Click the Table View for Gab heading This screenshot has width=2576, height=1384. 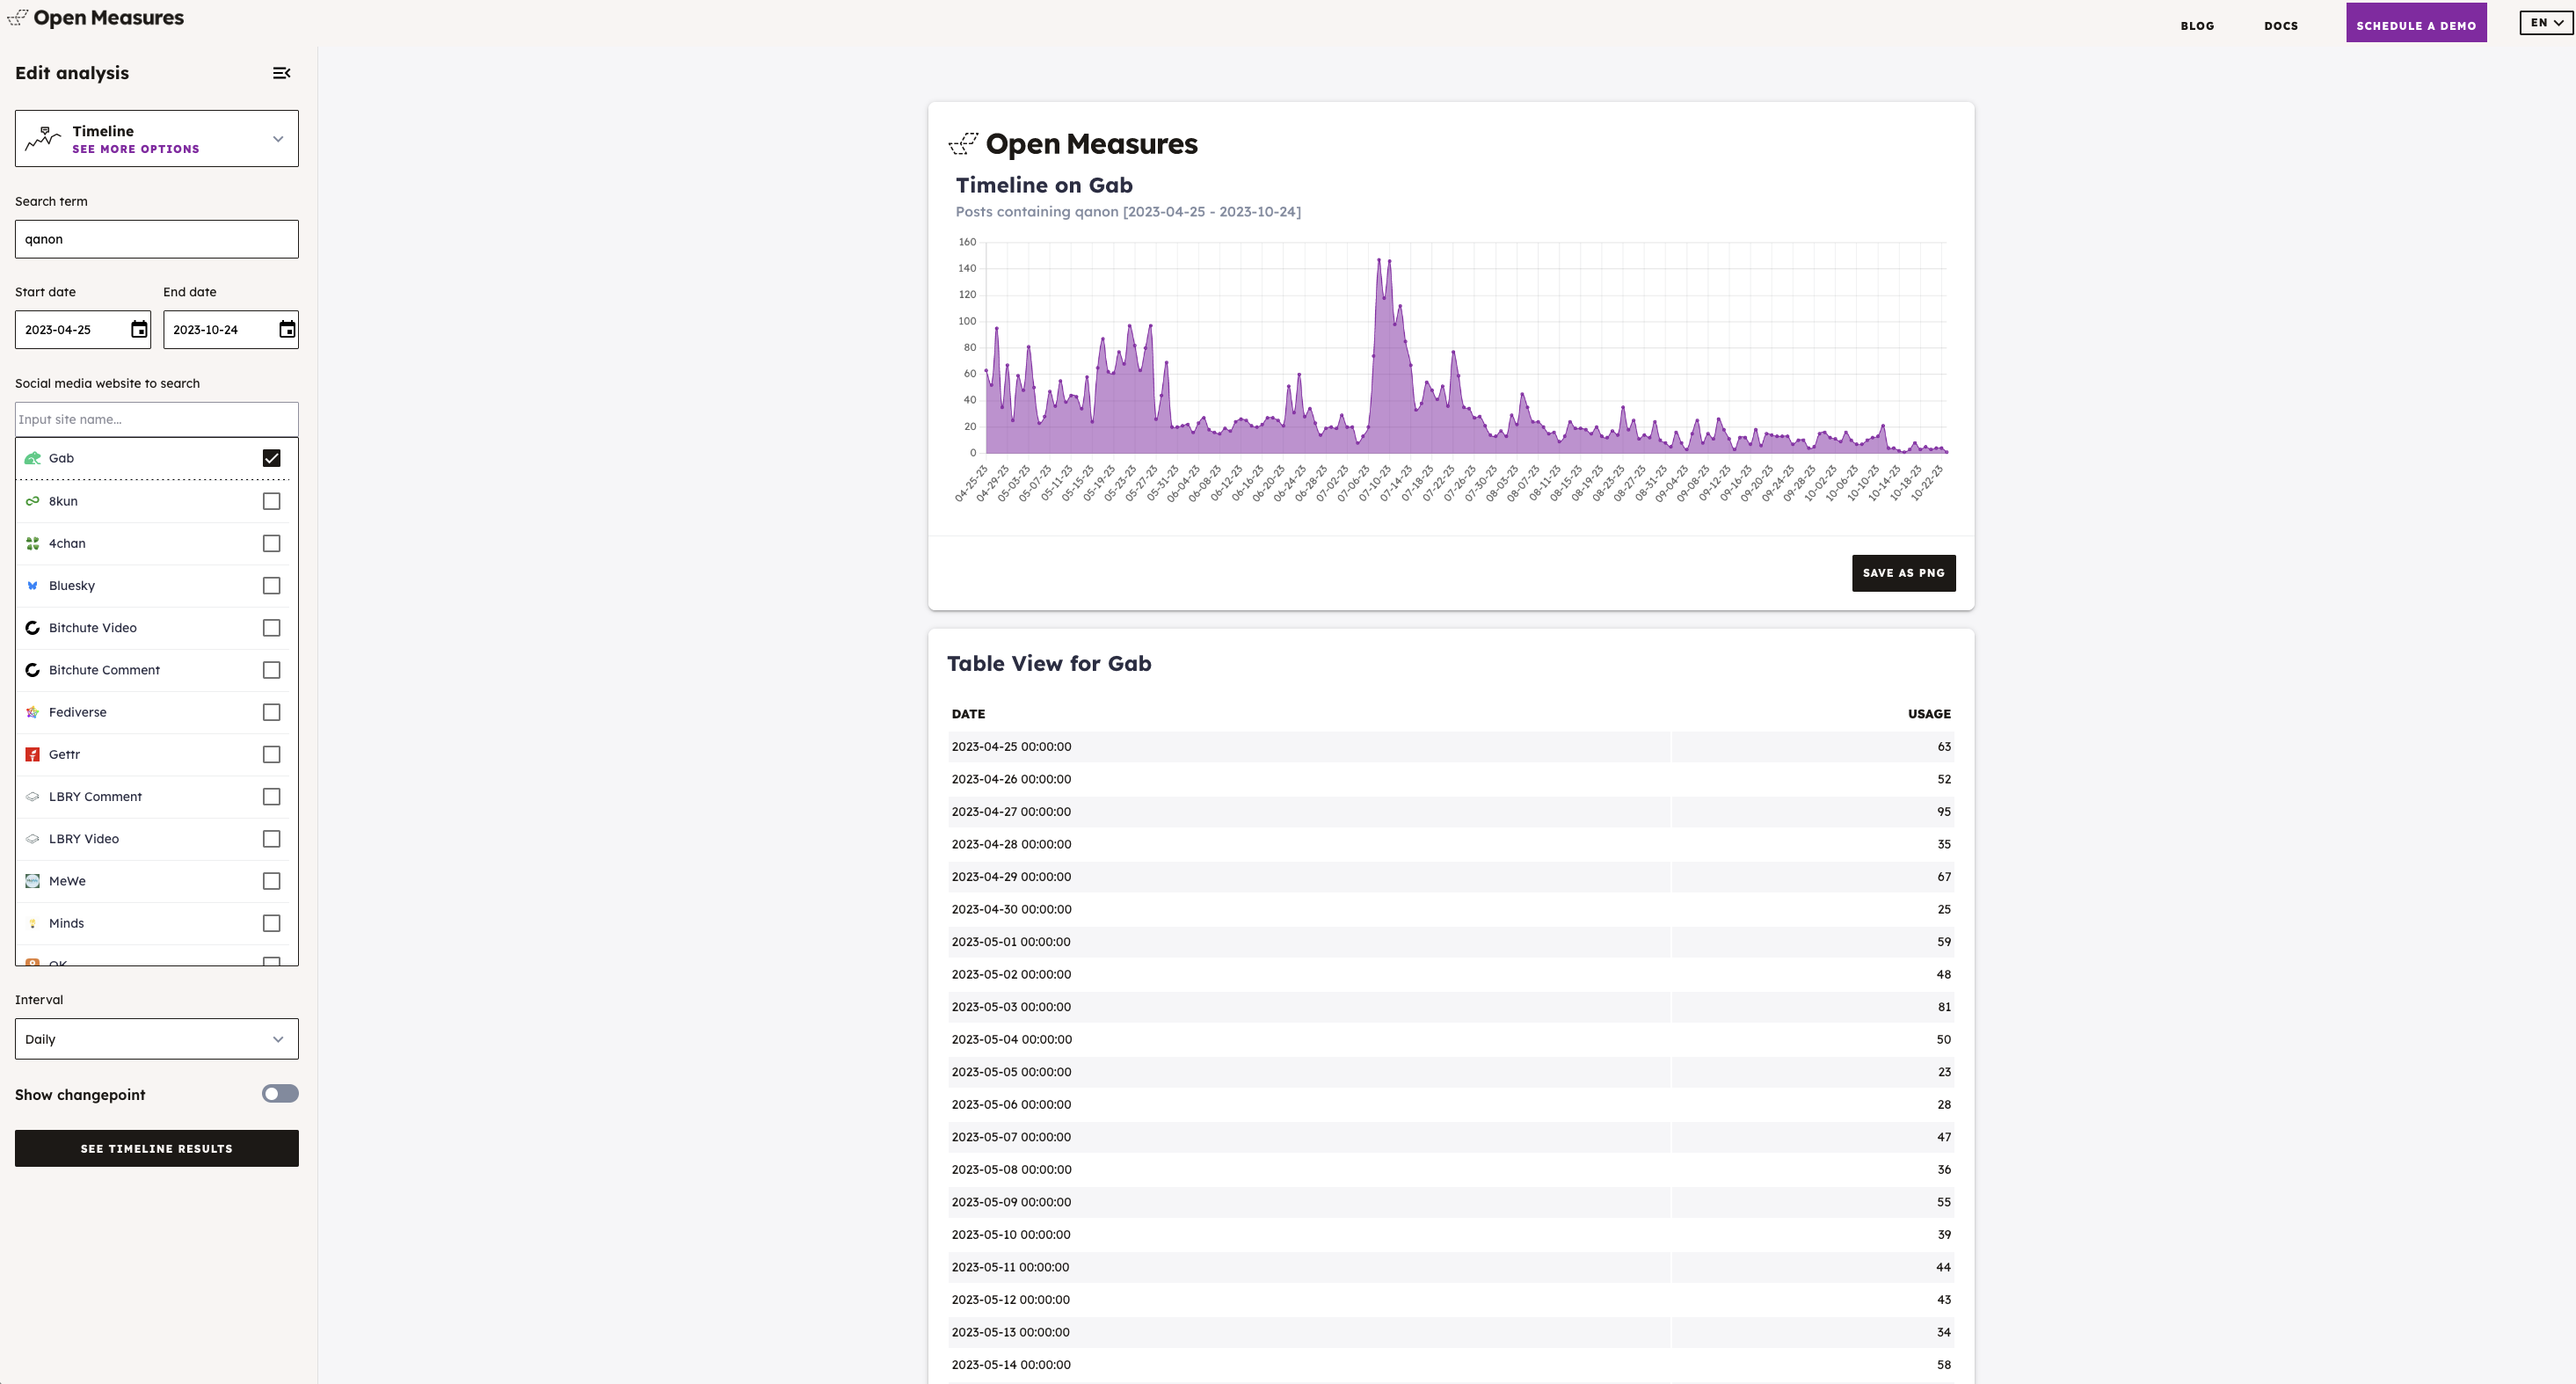1049,664
